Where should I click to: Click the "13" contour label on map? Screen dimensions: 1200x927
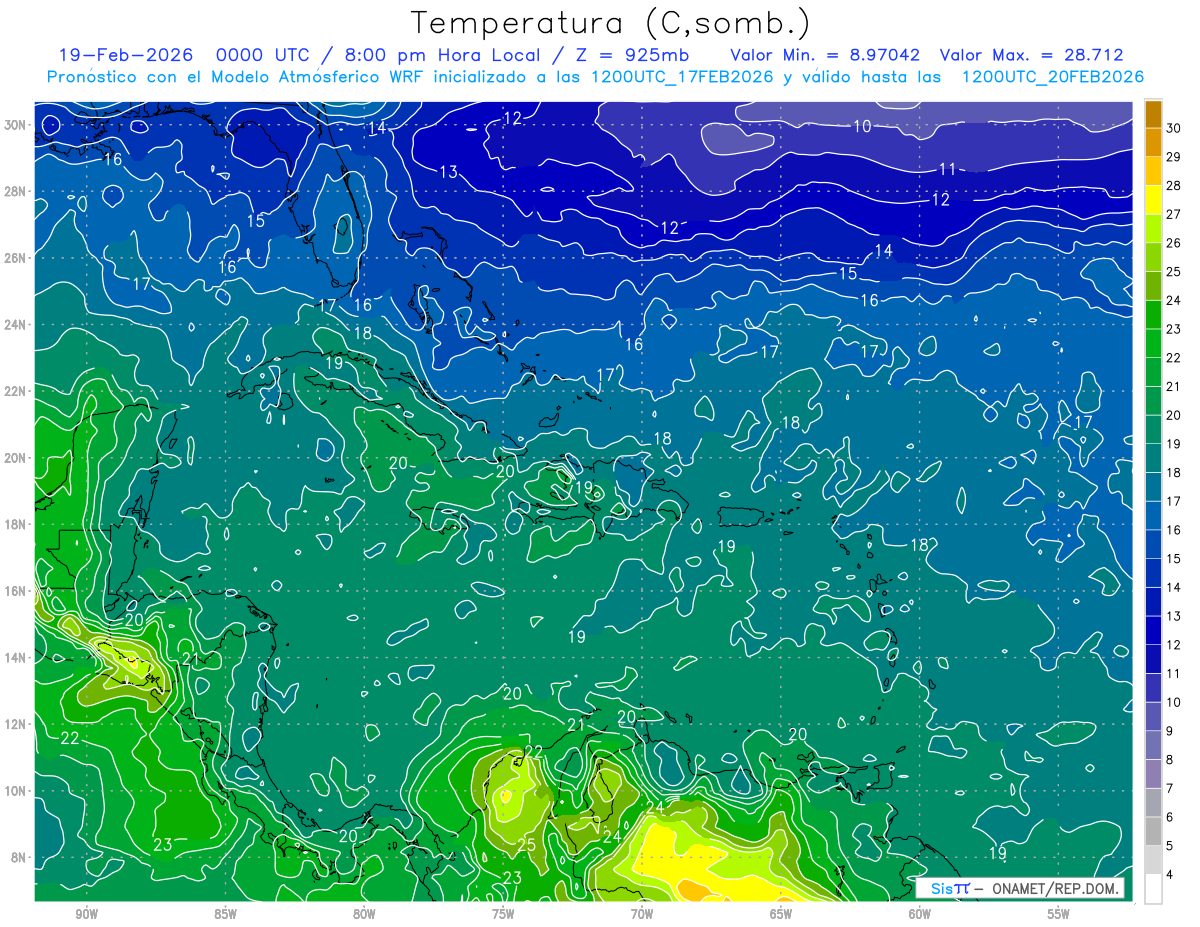pos(449,172)
